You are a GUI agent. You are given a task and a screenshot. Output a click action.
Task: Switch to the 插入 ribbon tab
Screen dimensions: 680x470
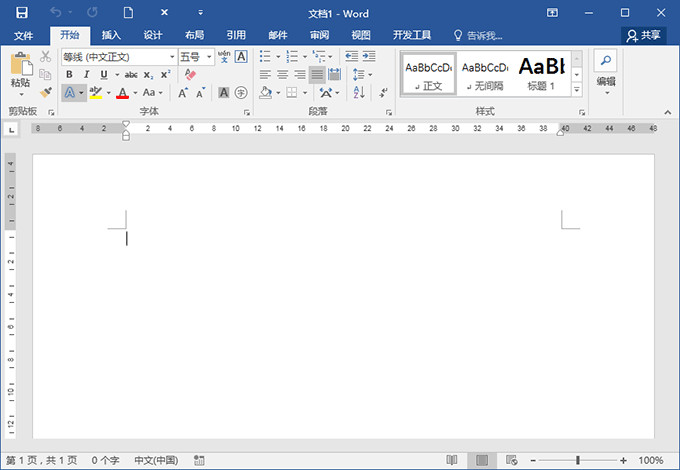(111, 35)
